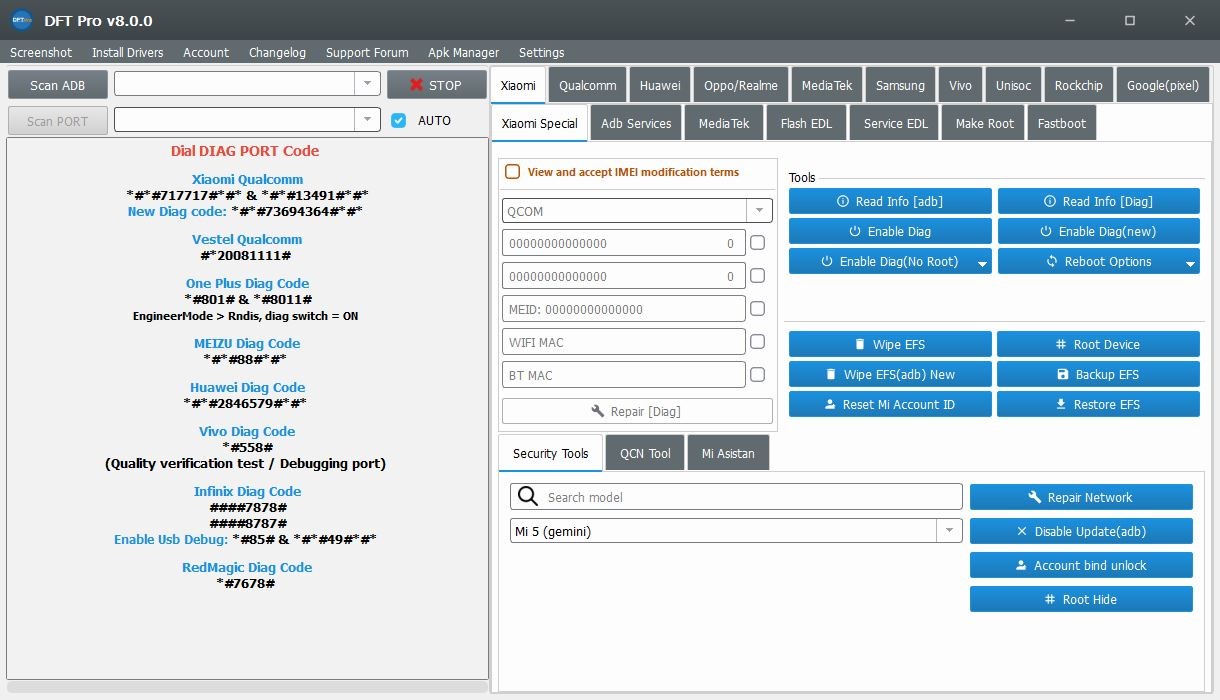Image resolution: width=1220 pixels, height=700 pixels.
Task: Switch to the MediaTek brand tab
Action: (x=827, y=85)
